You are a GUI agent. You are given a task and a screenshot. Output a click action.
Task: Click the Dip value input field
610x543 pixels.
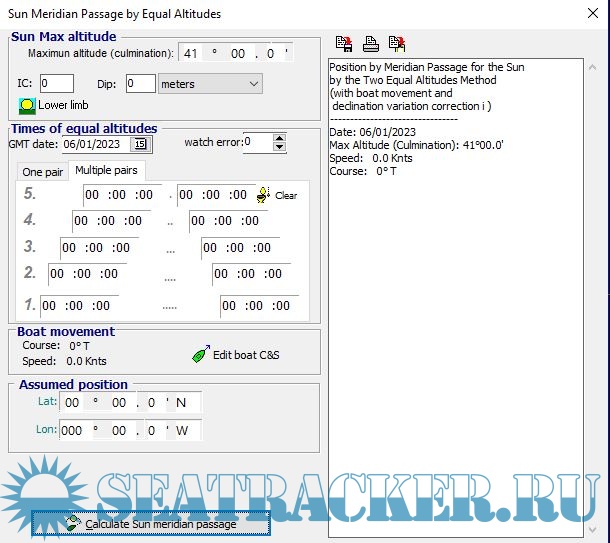pyautogui.click(x=140, y=84)
